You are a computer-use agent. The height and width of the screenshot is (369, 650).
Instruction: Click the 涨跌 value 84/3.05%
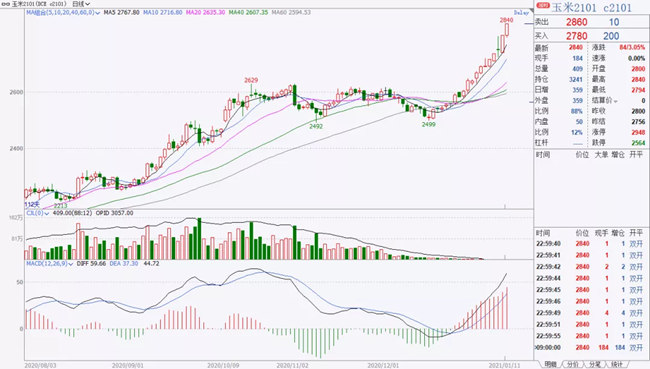(x=632, y=48)
